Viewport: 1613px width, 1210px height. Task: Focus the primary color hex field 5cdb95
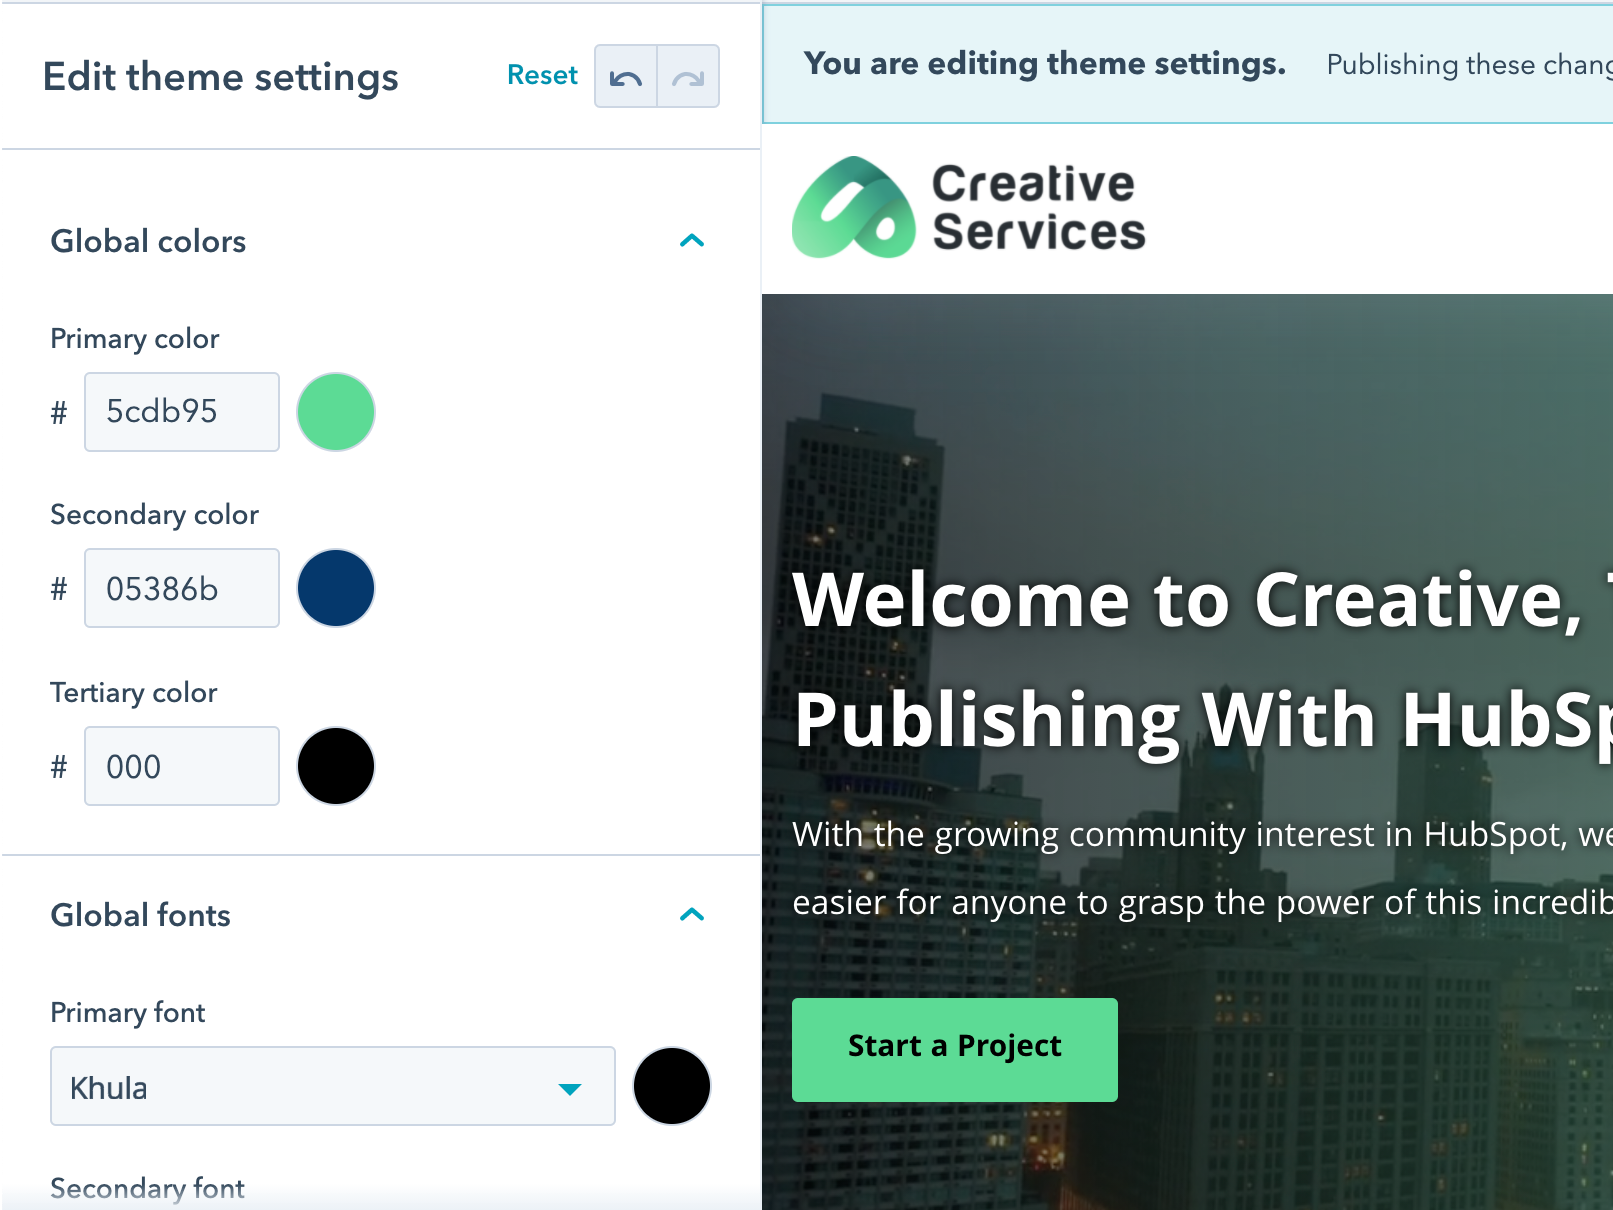click(x=182, y=412)
